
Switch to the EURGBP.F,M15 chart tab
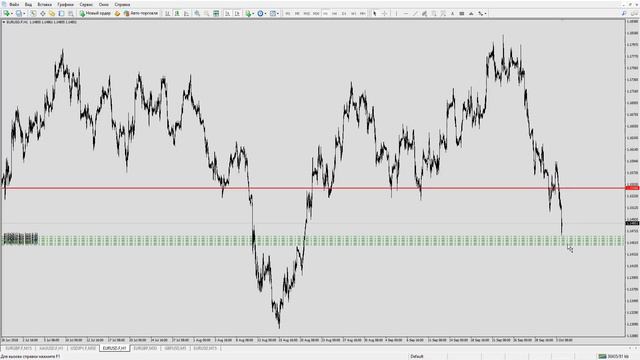click(18, 348)
